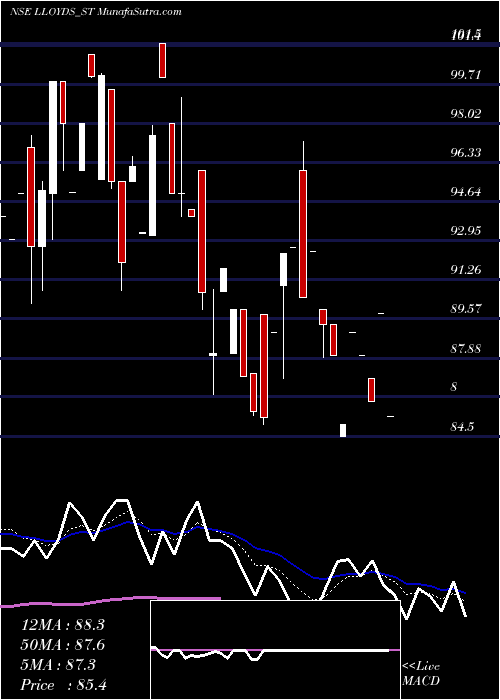Click the 84.5 price axis label

click(x=462, y=427)
